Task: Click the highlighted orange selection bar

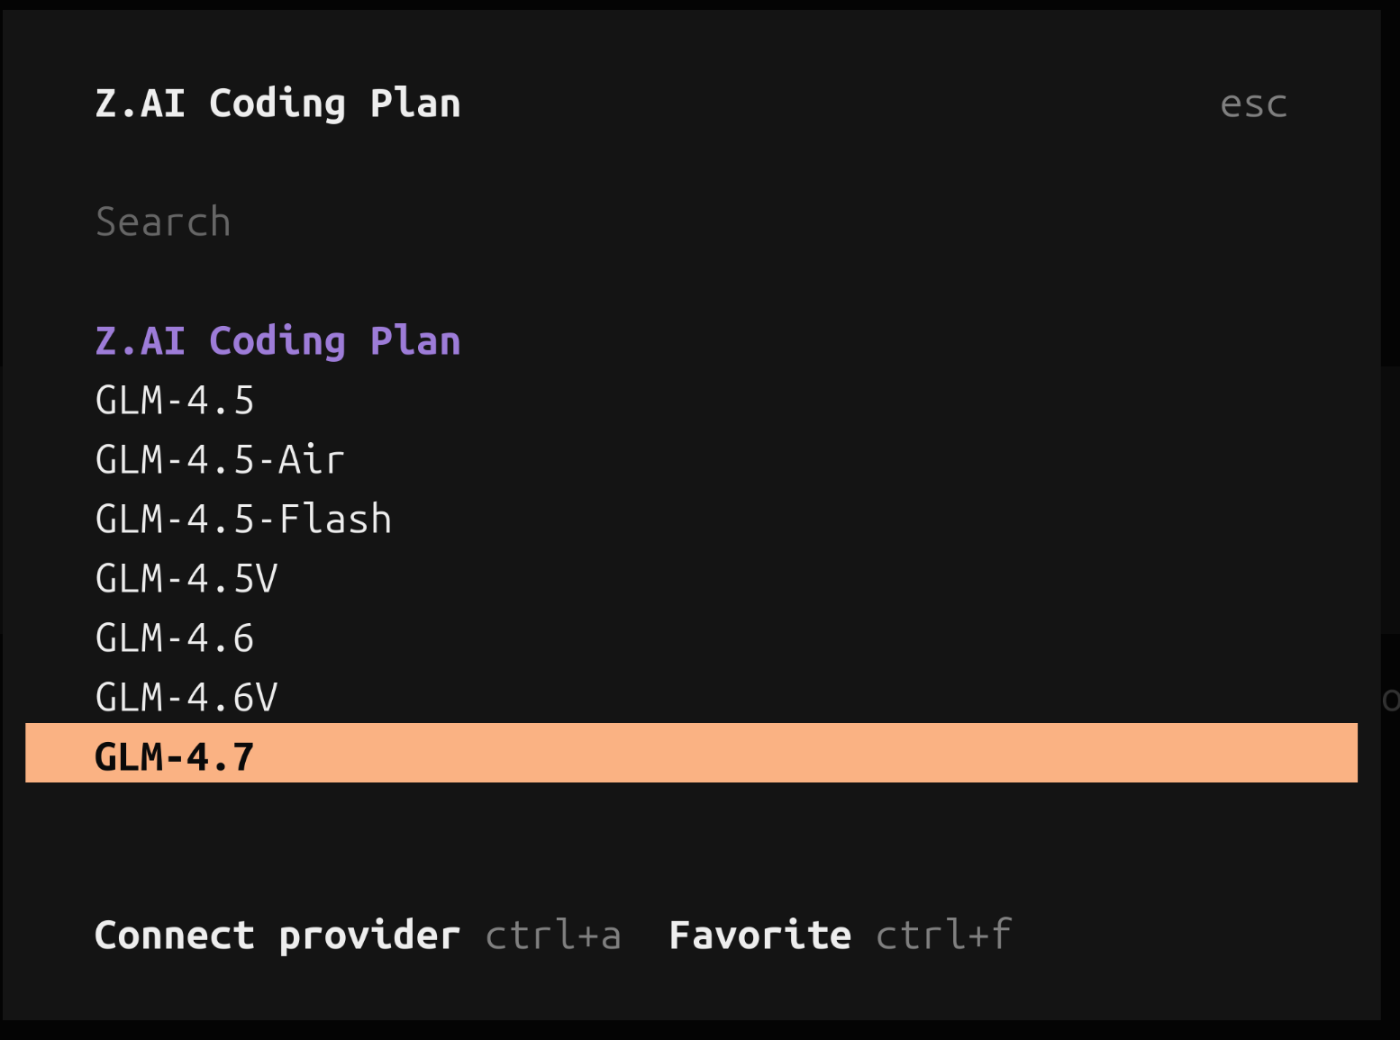Action: point(690,753)
